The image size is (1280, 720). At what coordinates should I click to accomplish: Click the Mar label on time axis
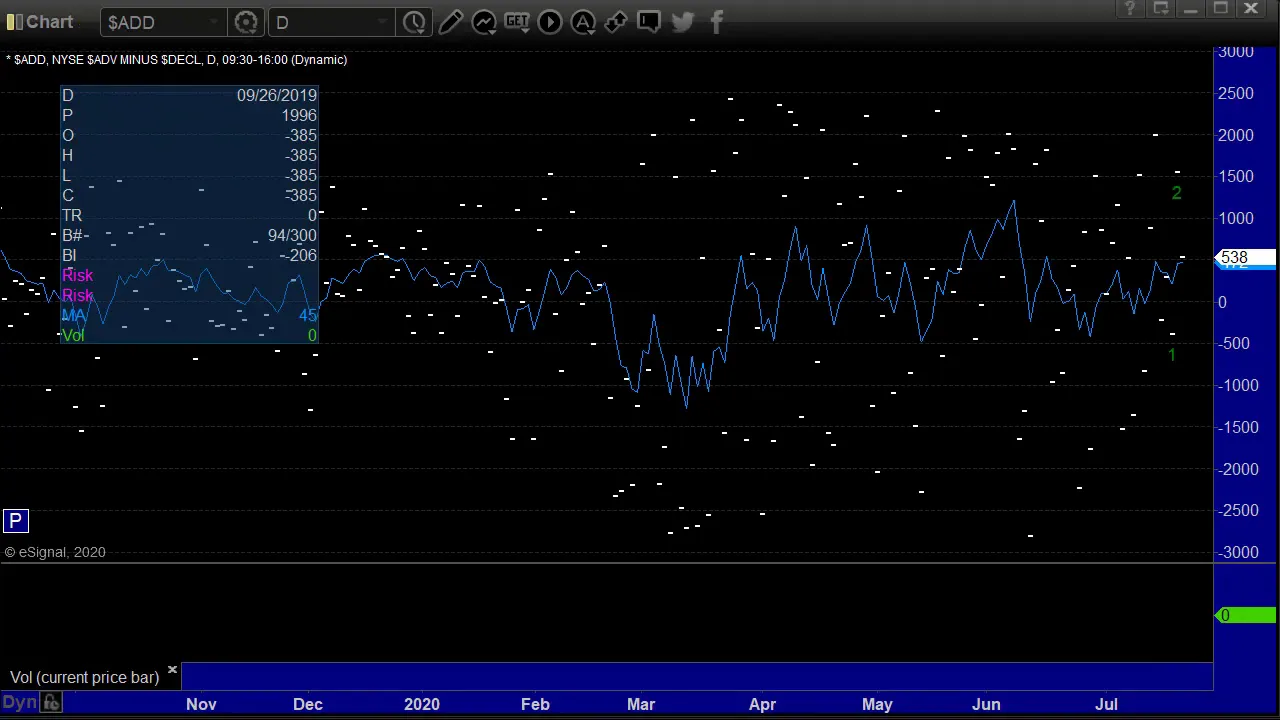pyautogui.click(x=641, y=704)
